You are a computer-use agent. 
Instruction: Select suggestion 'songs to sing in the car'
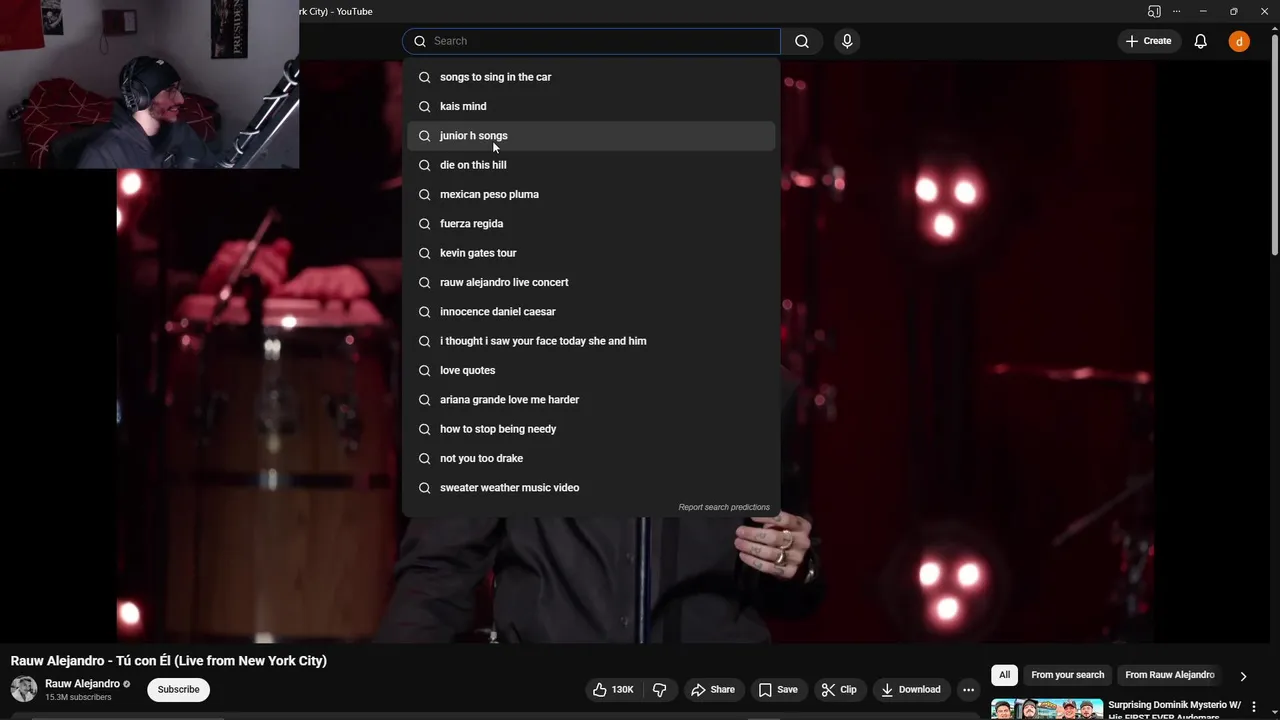point(591,77)
